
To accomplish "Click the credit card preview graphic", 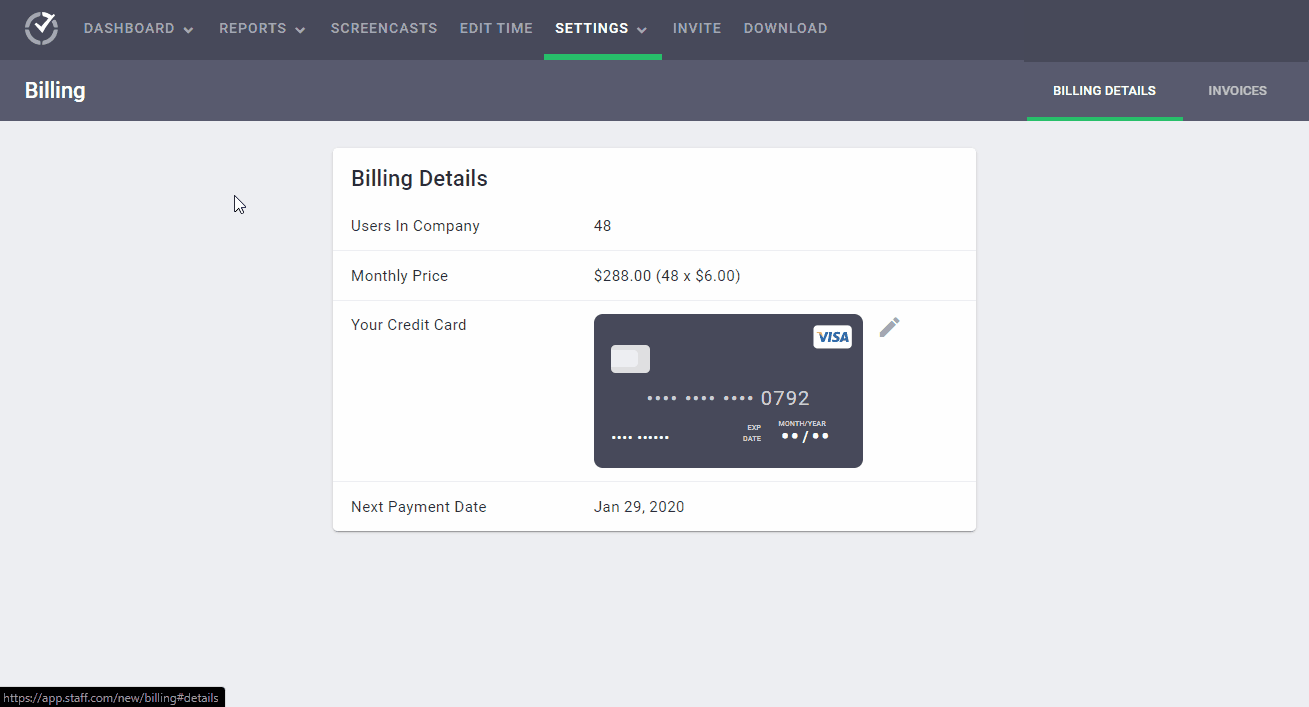I will (x=728, y=390).
